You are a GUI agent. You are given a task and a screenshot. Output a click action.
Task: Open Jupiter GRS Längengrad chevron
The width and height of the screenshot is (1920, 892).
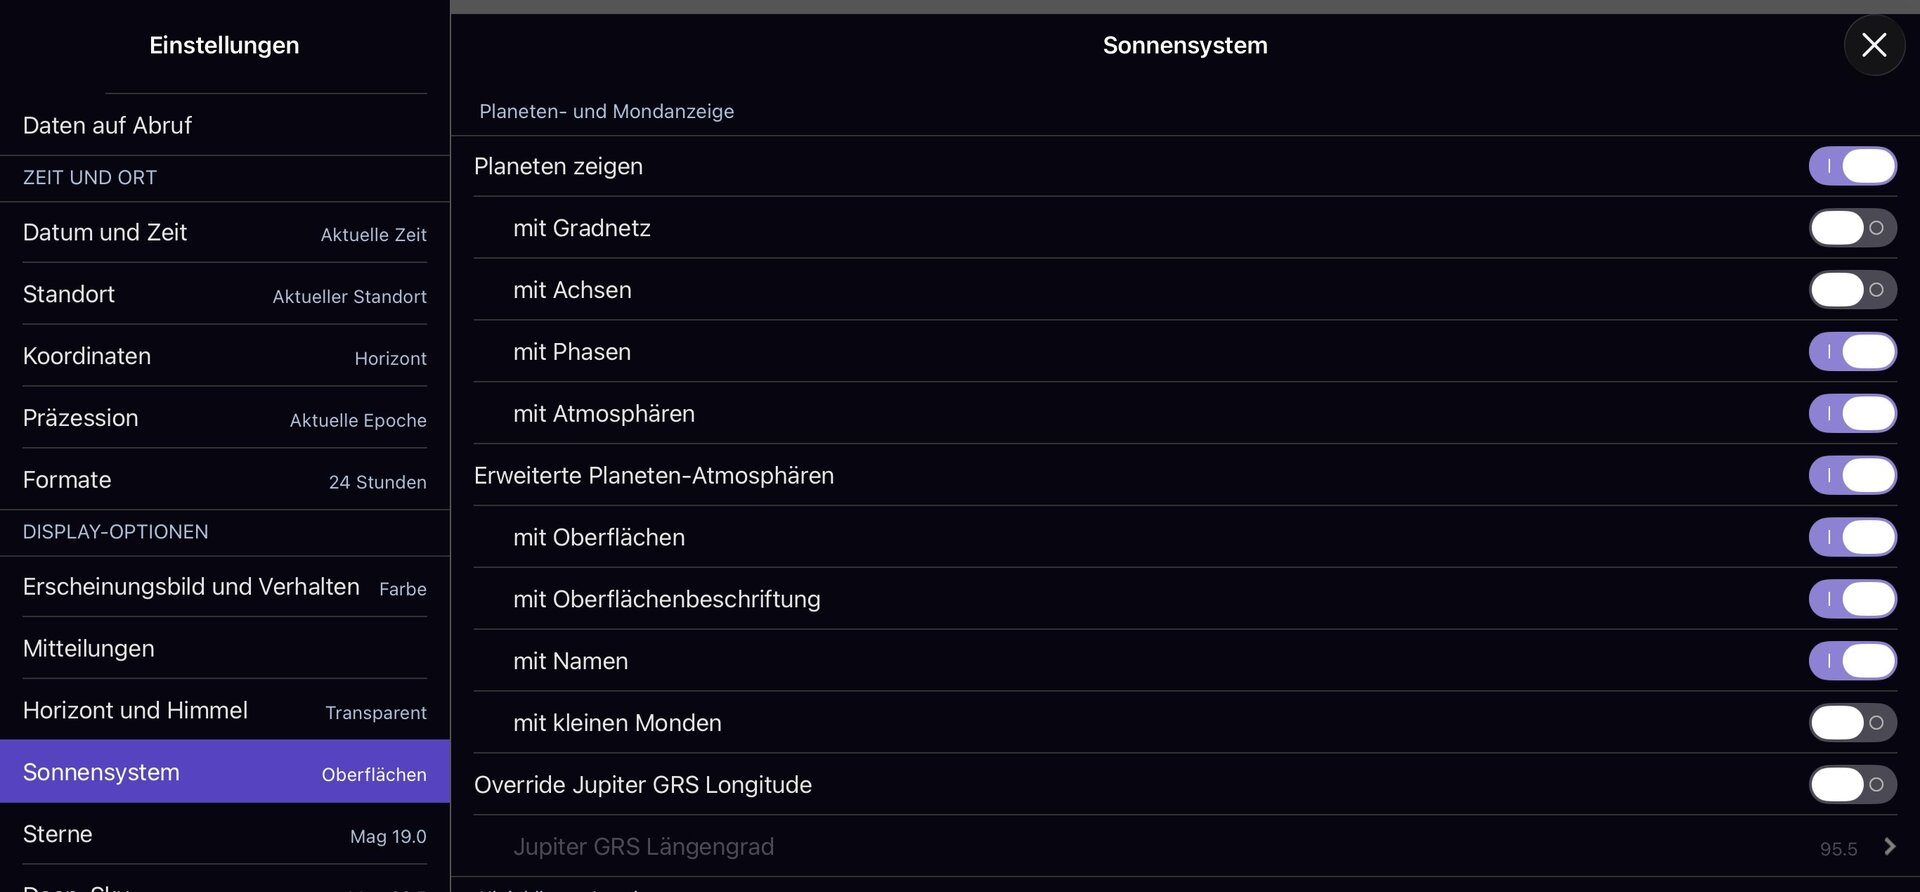(x=1889, y=847)
